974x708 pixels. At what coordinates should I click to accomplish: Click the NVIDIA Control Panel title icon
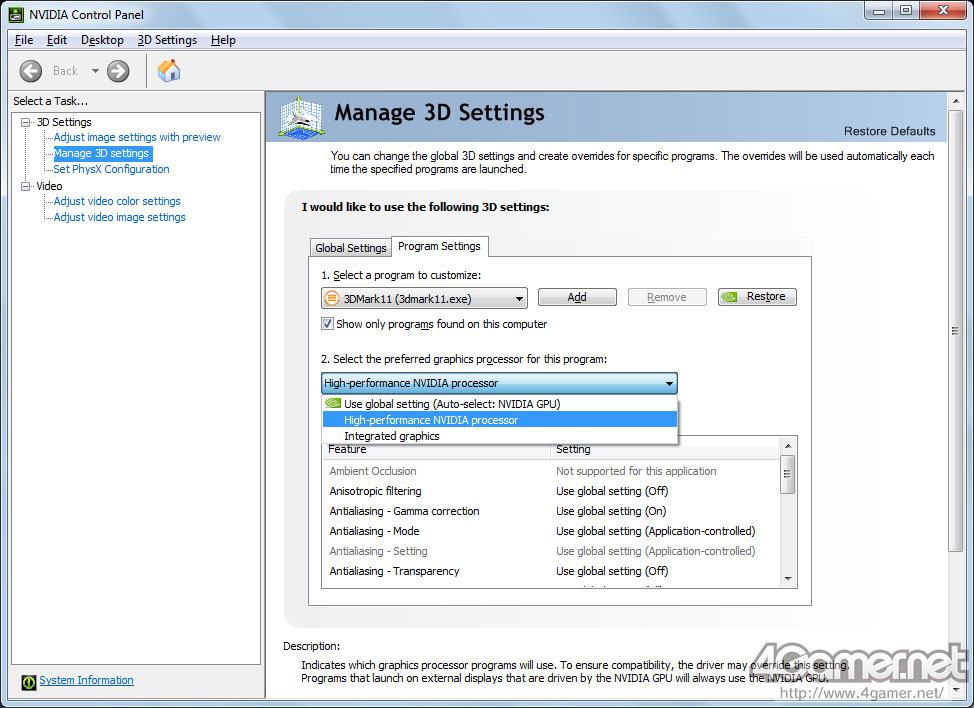(x=16, y=14)
